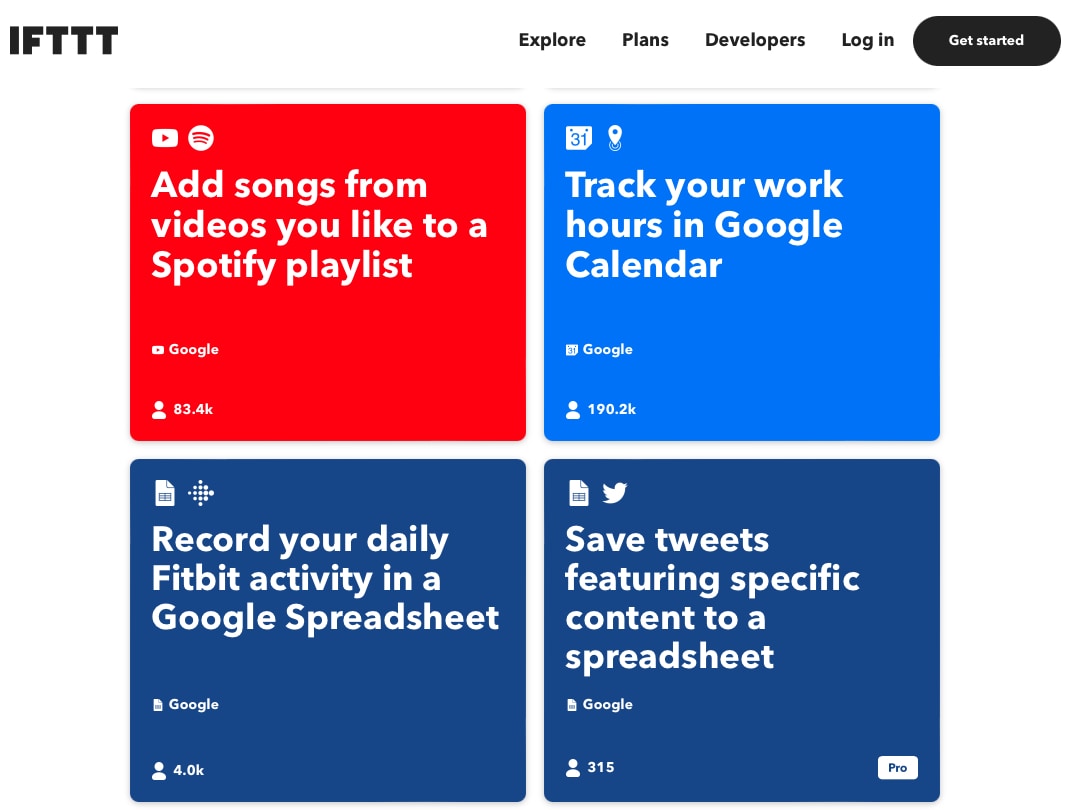Click the Fitbit icon on the activity applet
The height and width of the screenshot is (810, 1070).
point(201,492)
